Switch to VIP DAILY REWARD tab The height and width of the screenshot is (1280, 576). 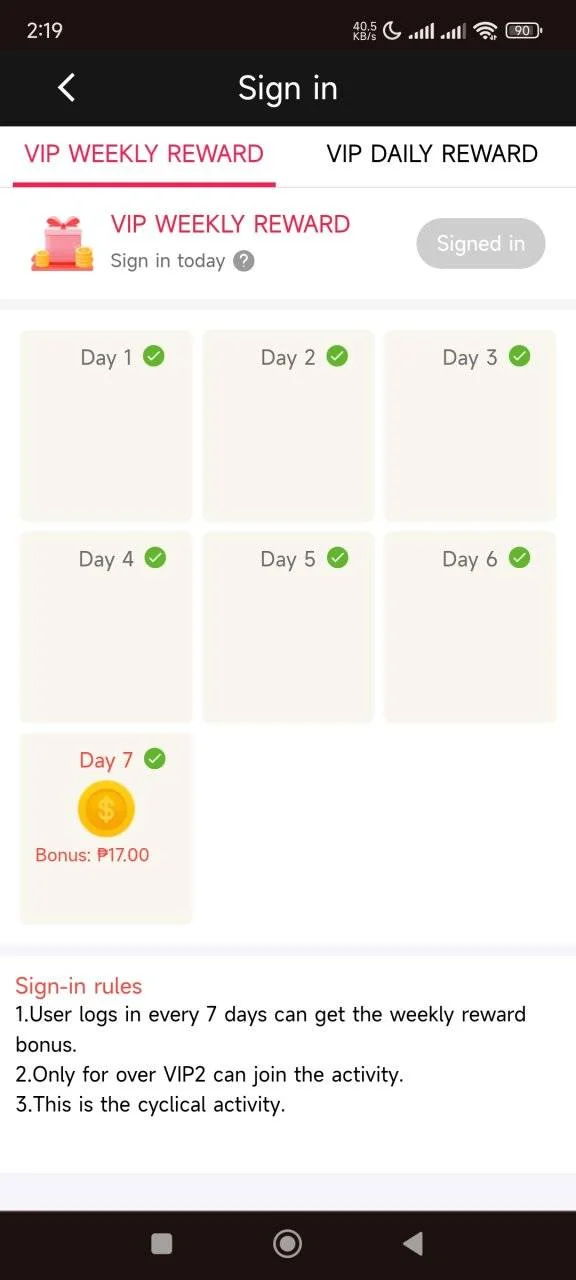[432, 154]
